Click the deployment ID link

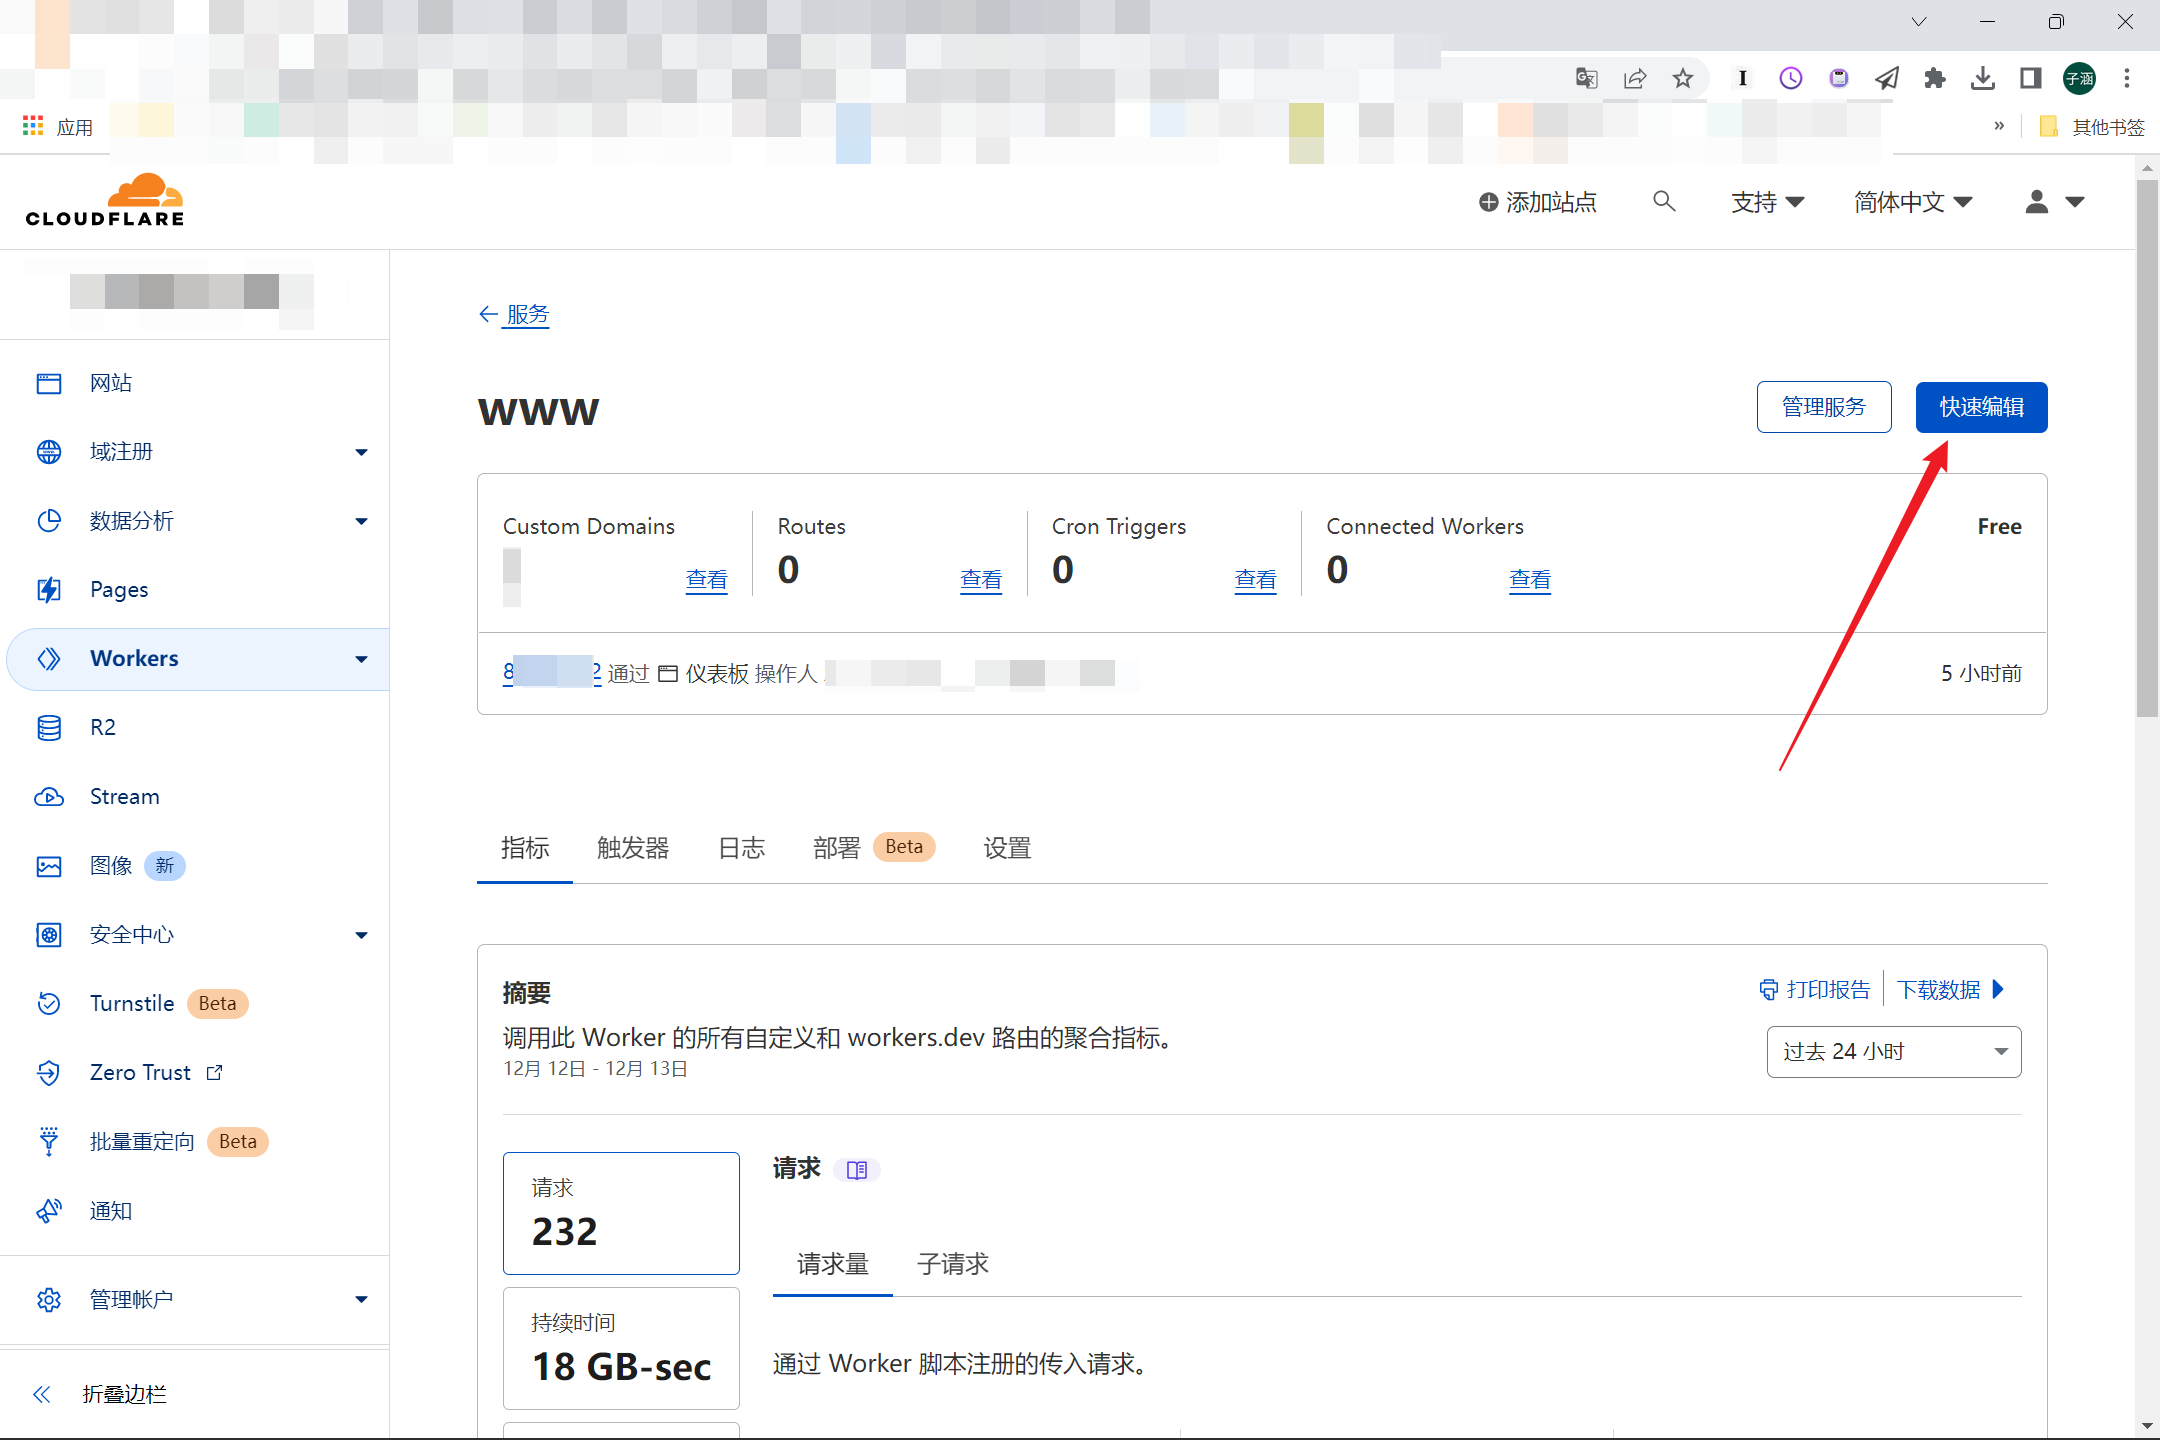click(552, 672)
